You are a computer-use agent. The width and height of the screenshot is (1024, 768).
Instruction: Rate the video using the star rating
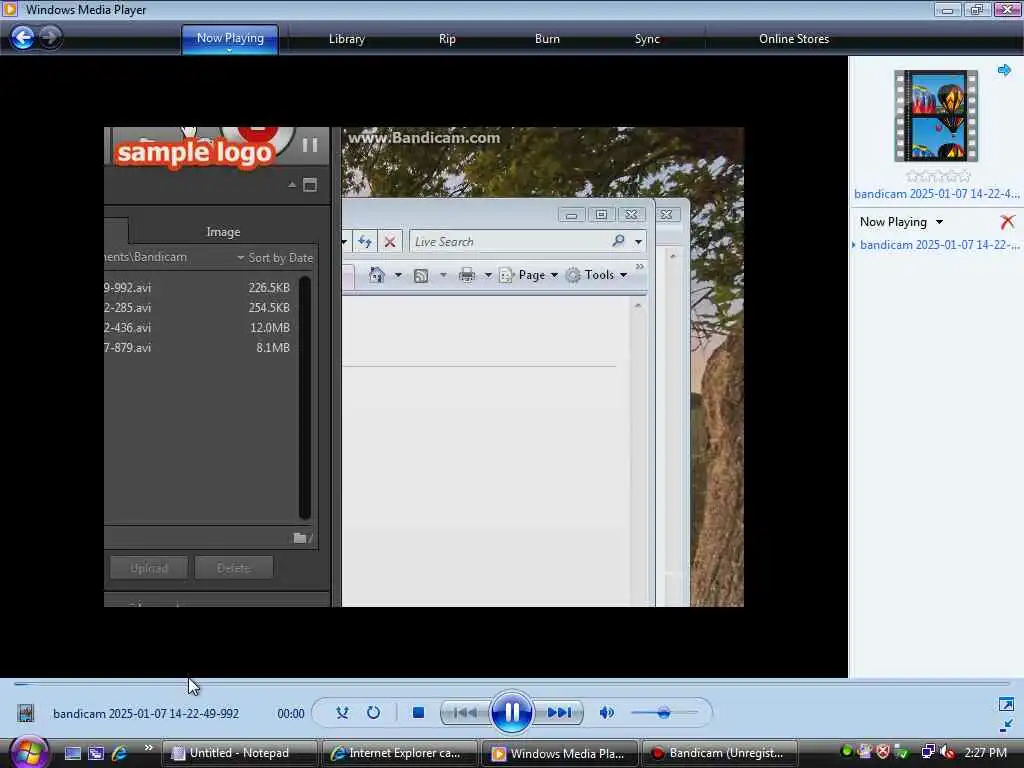click(x=938, y=176)
